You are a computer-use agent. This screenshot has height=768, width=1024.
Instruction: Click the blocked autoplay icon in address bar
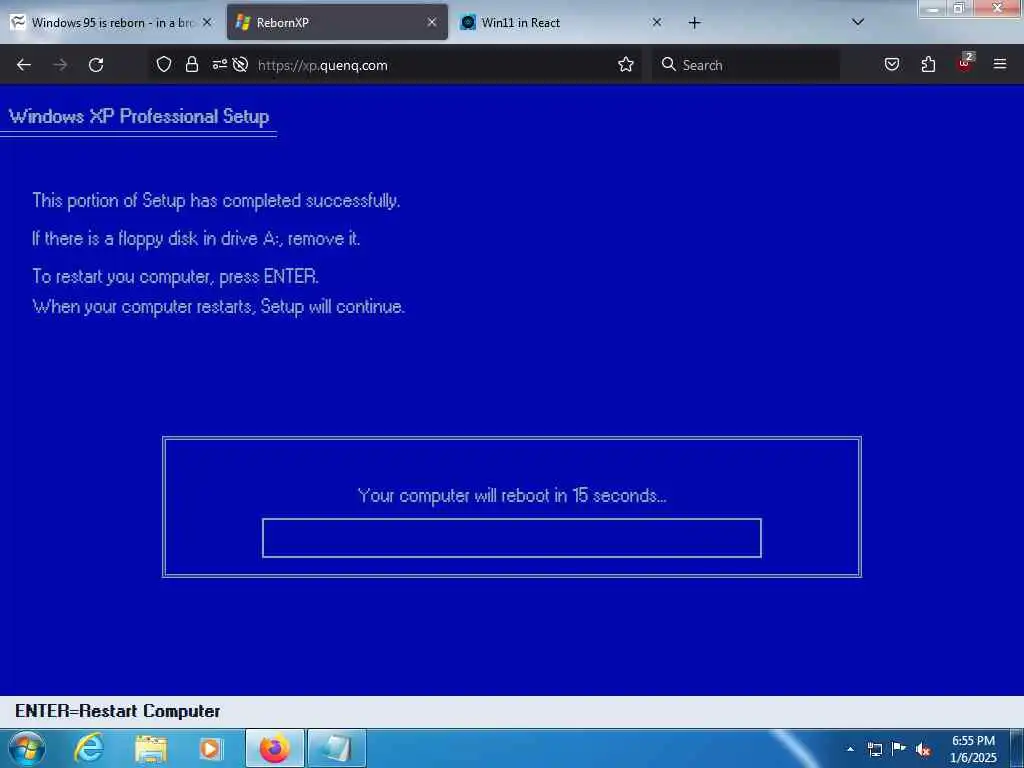(x=240, y=65)
